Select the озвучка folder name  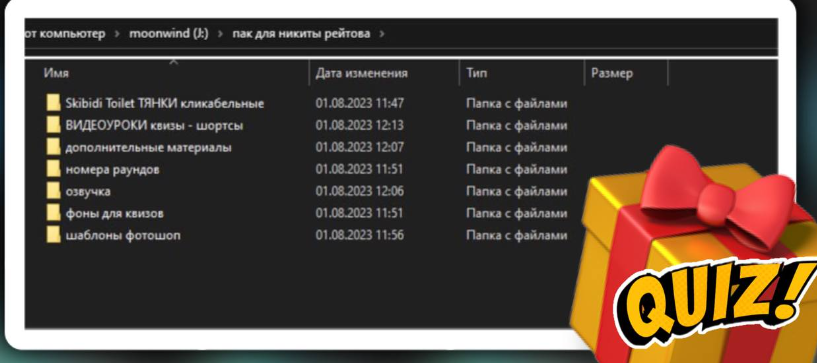coord(88,191)
